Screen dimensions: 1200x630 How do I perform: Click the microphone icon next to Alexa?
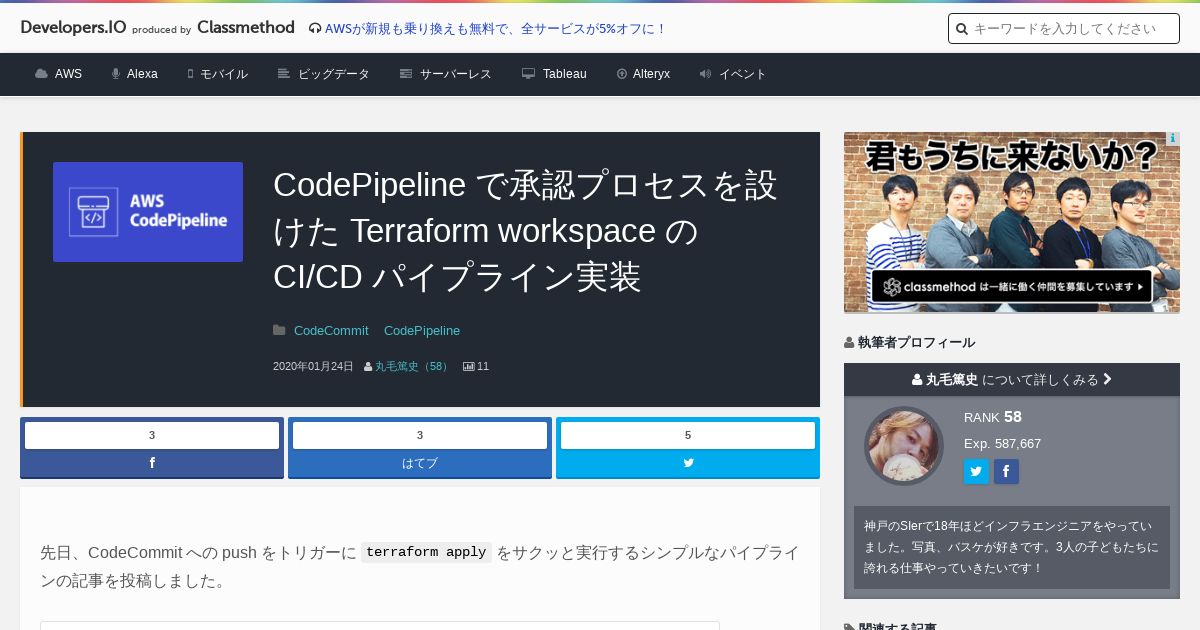[116, 74]
